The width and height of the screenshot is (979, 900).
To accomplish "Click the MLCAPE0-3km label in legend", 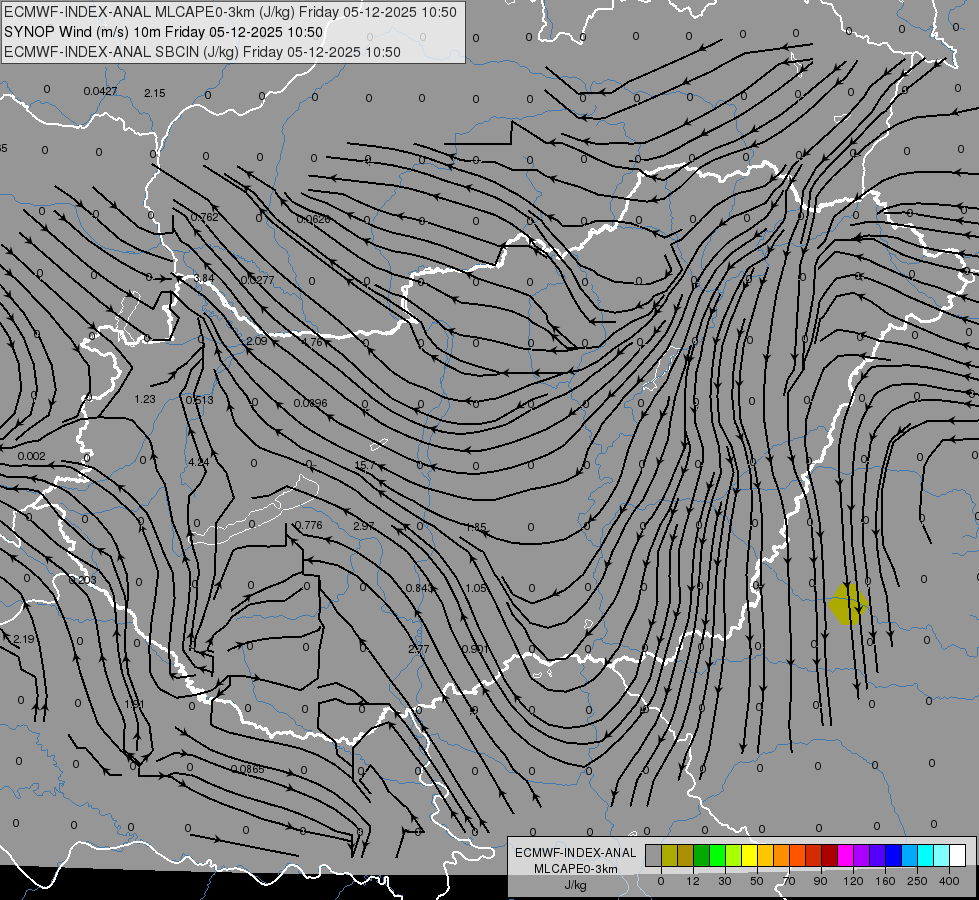I will pyautogui.click(x=576, y=869).
